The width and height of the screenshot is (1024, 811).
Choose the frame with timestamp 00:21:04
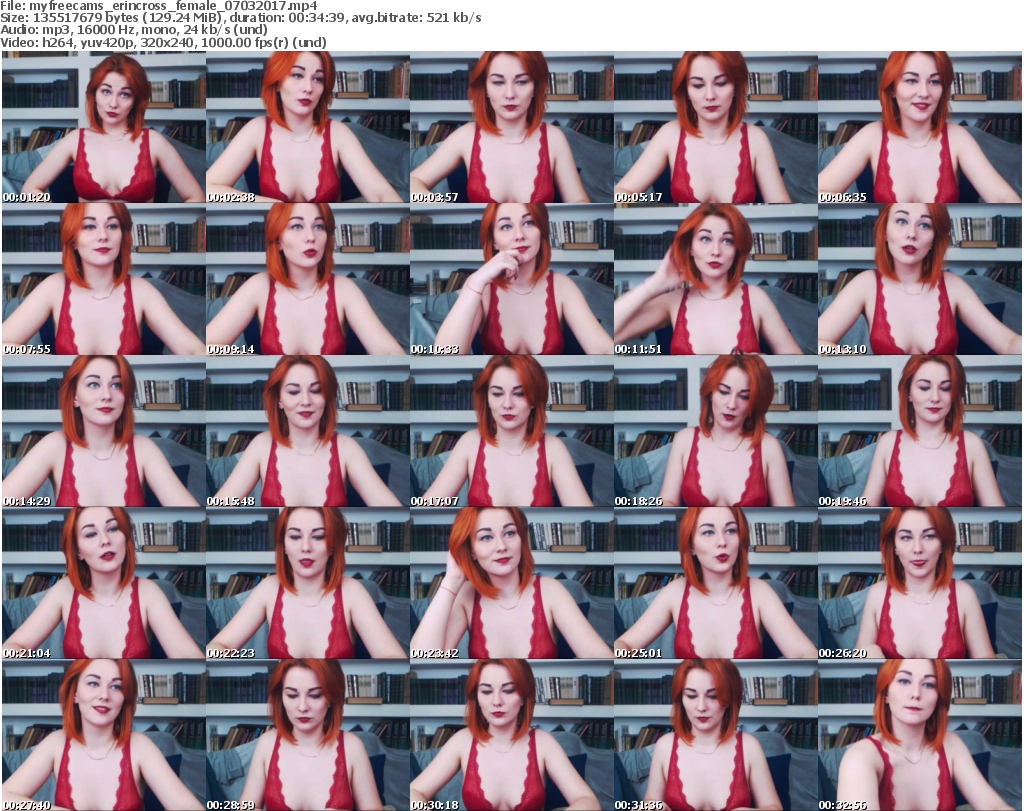pos(104,583)
